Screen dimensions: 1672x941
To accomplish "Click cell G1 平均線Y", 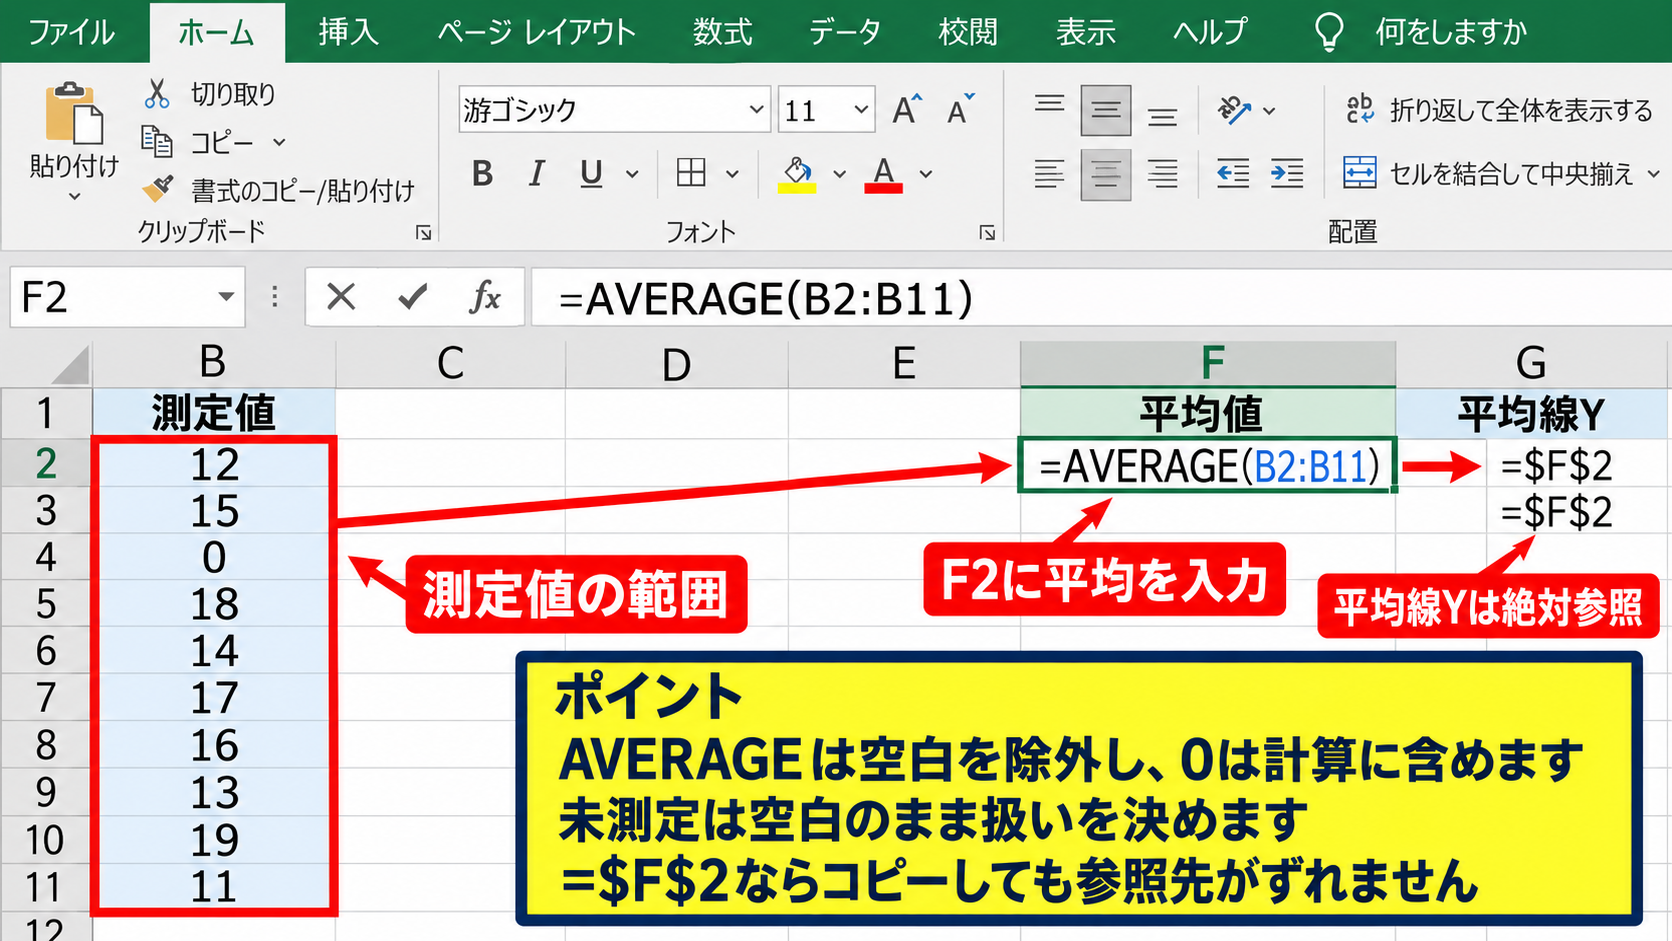I will pyautogui.click(x=1532, y=413).
